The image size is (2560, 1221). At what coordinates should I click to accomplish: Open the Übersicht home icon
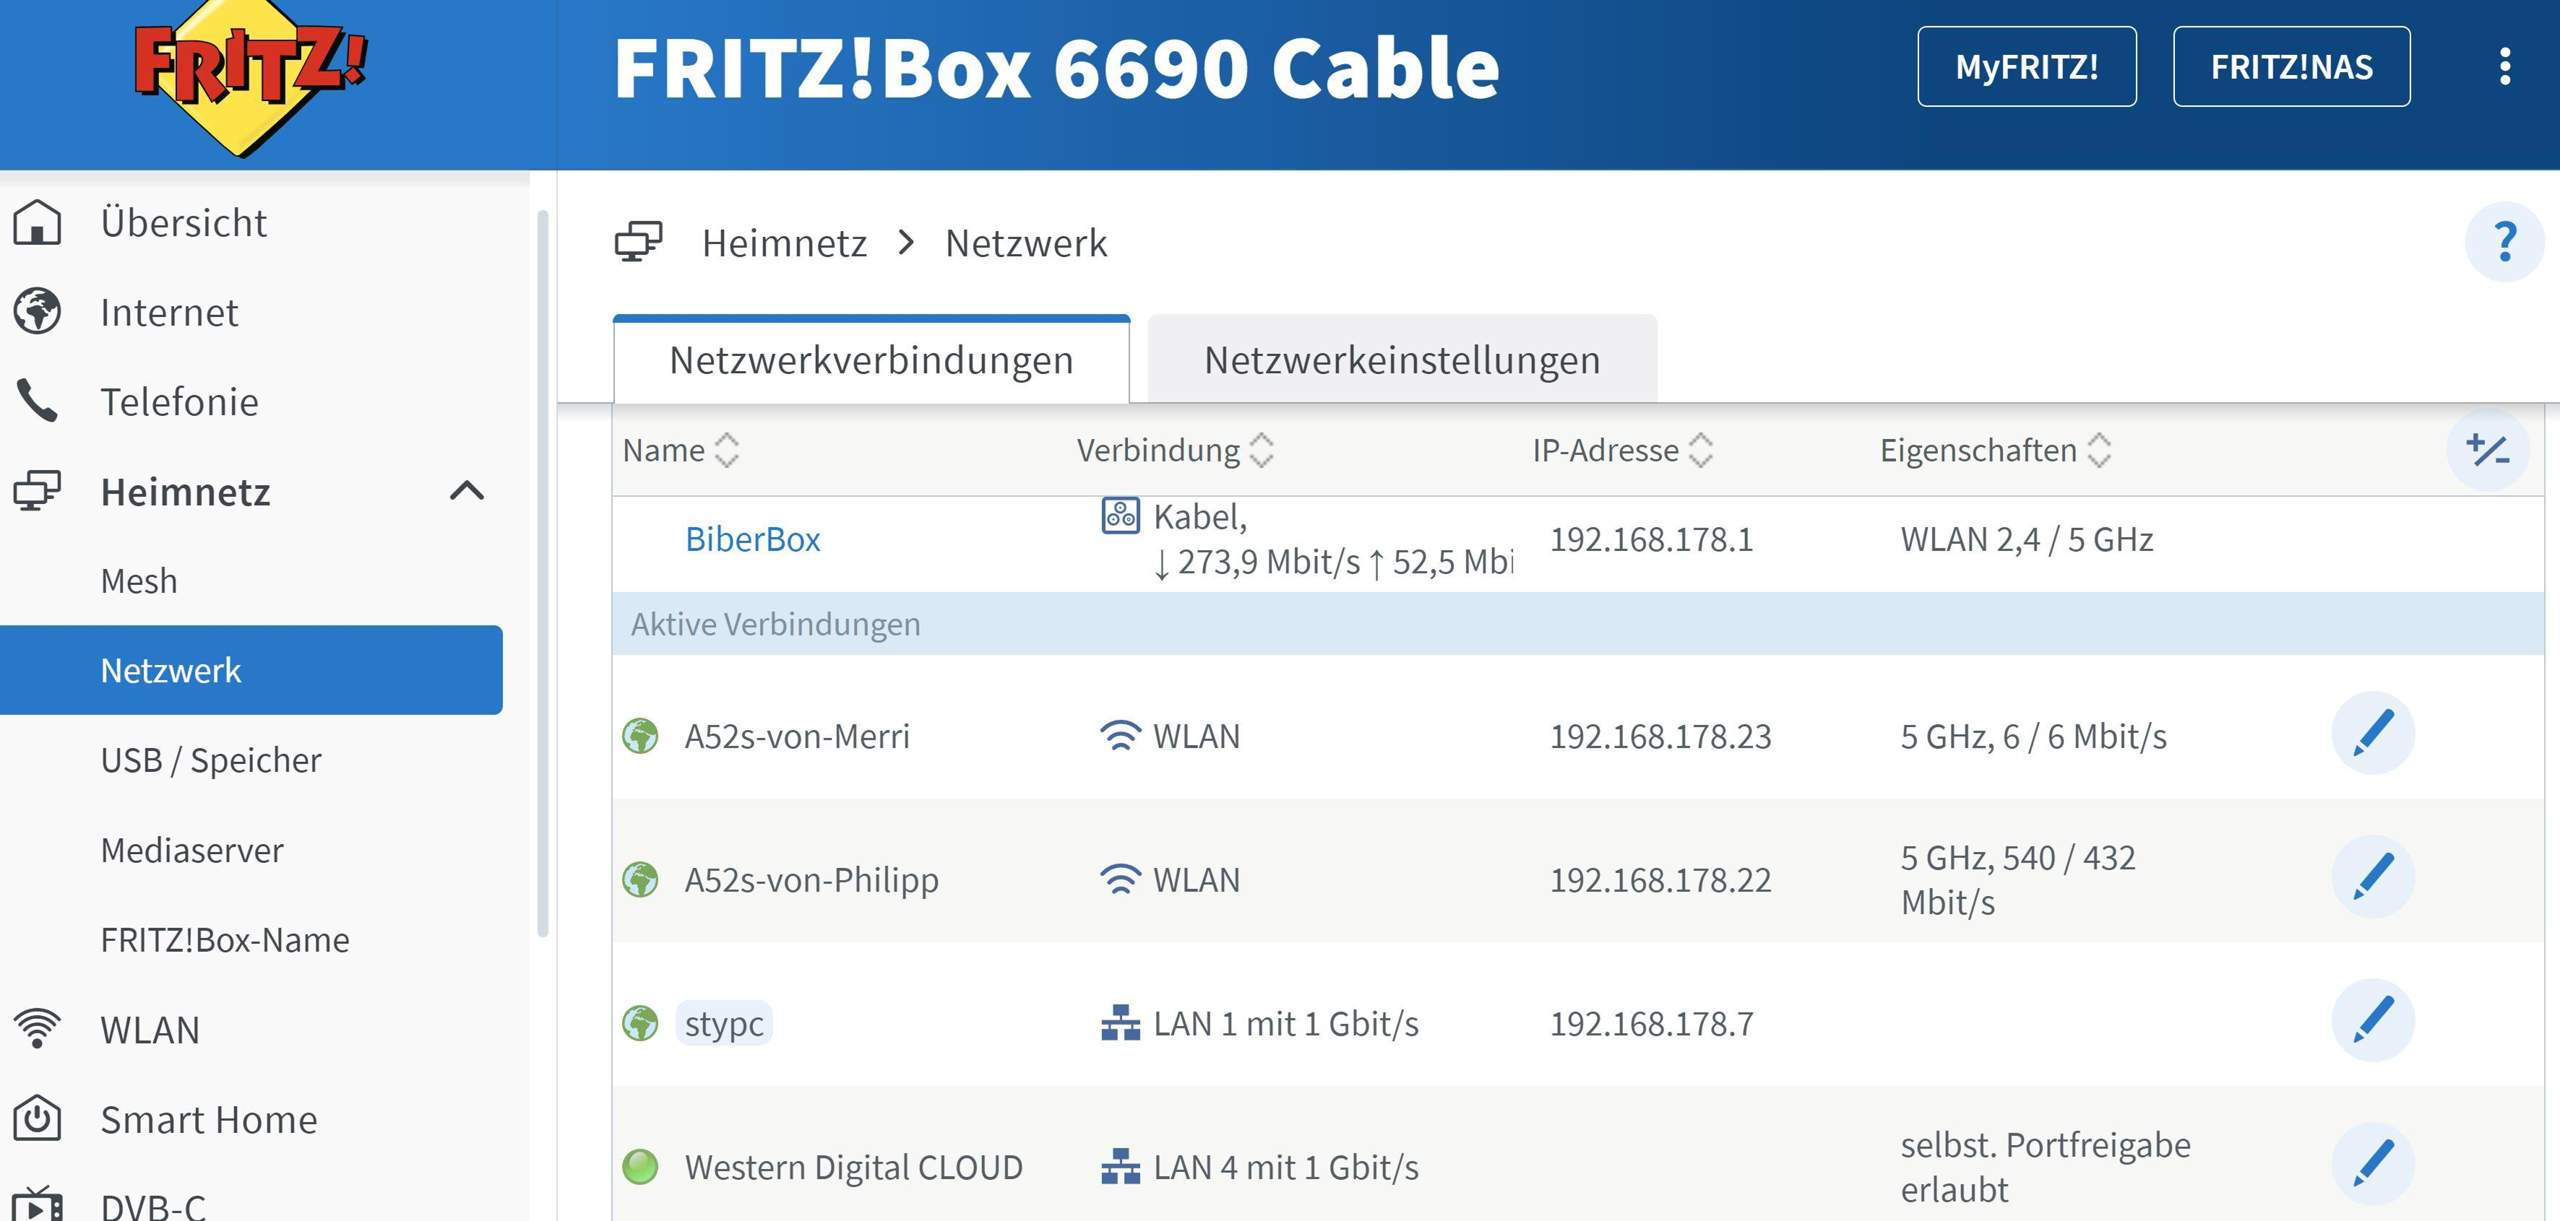point(36,222)
